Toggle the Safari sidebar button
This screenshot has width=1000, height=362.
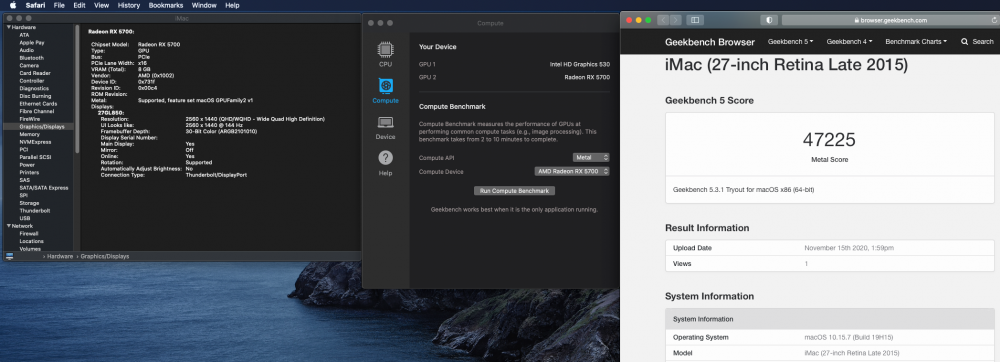pos(695,20)
